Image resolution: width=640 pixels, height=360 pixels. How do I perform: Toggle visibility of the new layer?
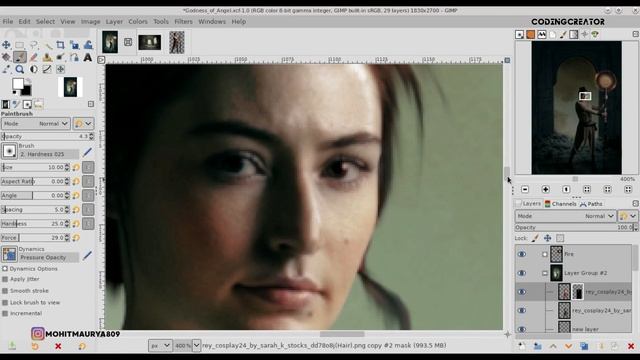522,329
